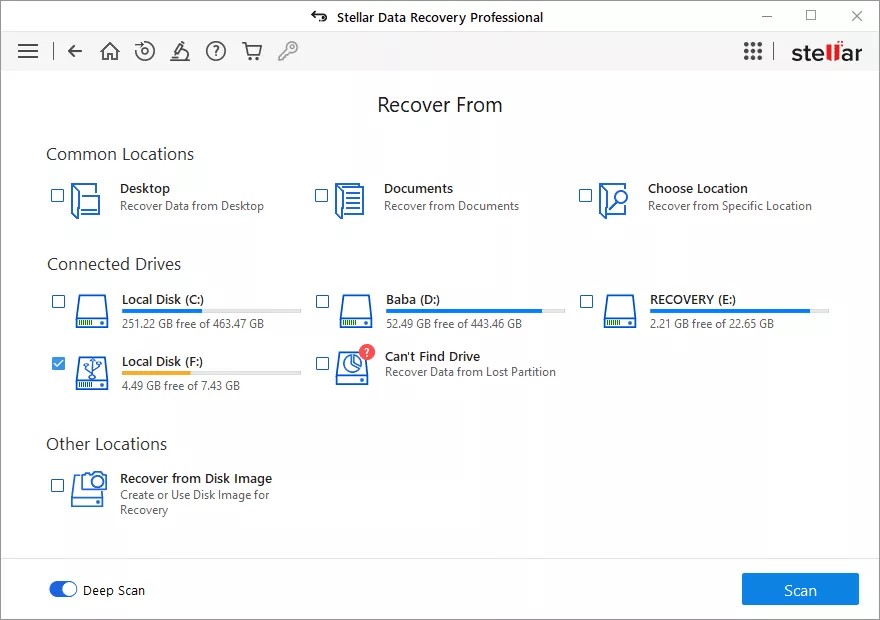Uncheck Local Disk (F:)
The width and height of the screenshot is (880, 620).
coord(58,364)
